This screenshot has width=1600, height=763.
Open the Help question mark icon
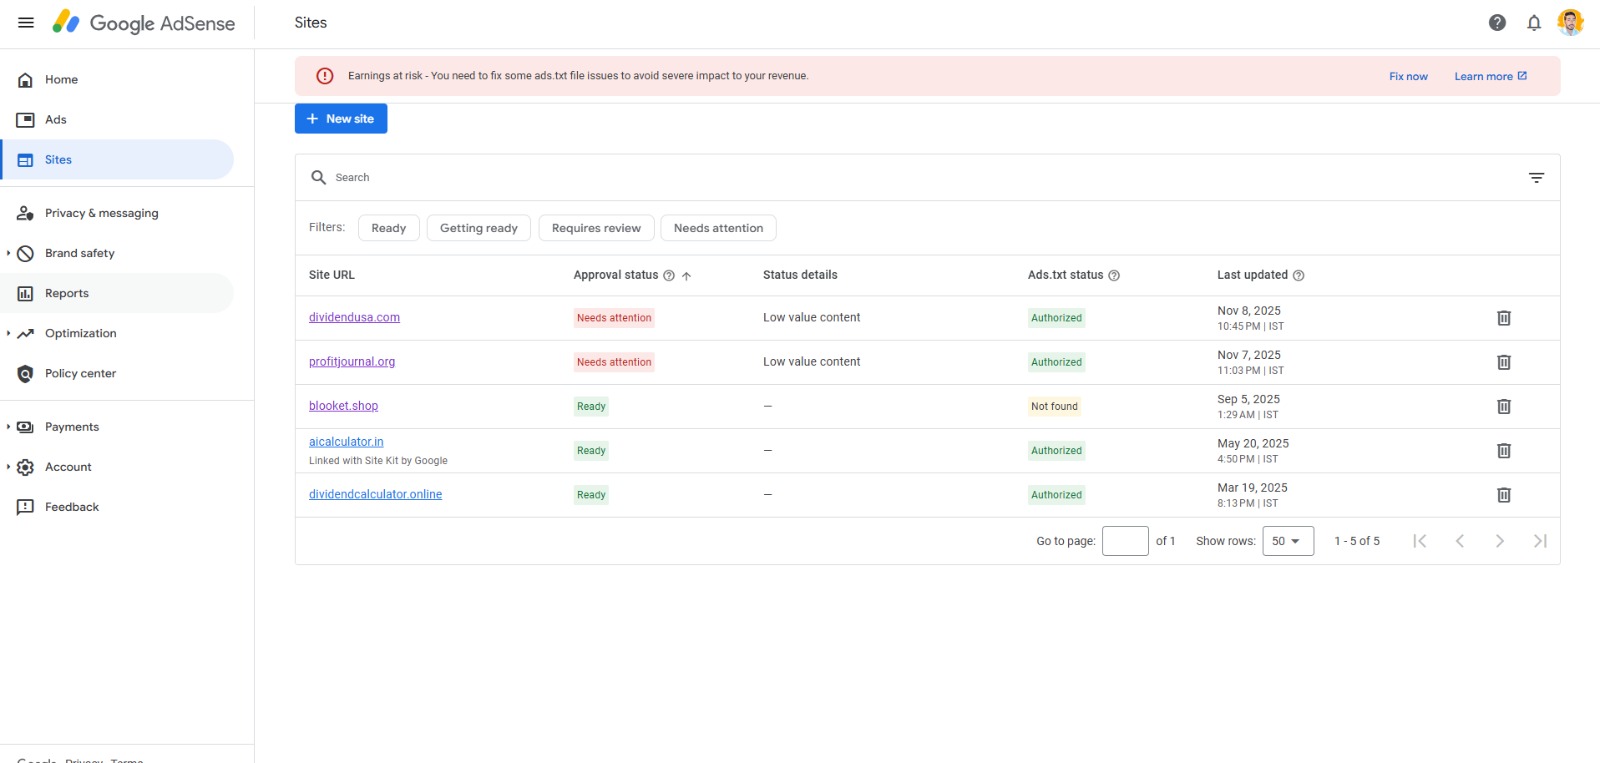1497,23
